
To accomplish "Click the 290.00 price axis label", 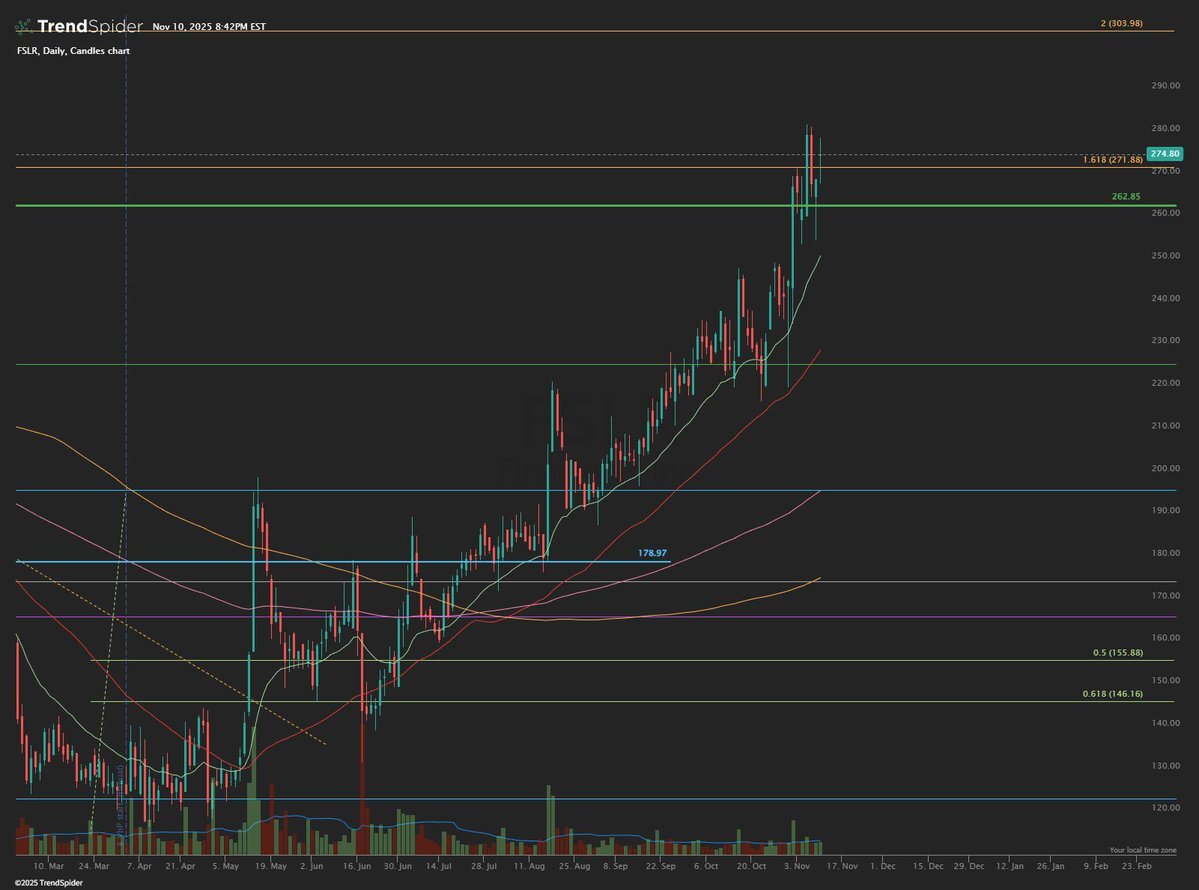I will pos(1165,86).
